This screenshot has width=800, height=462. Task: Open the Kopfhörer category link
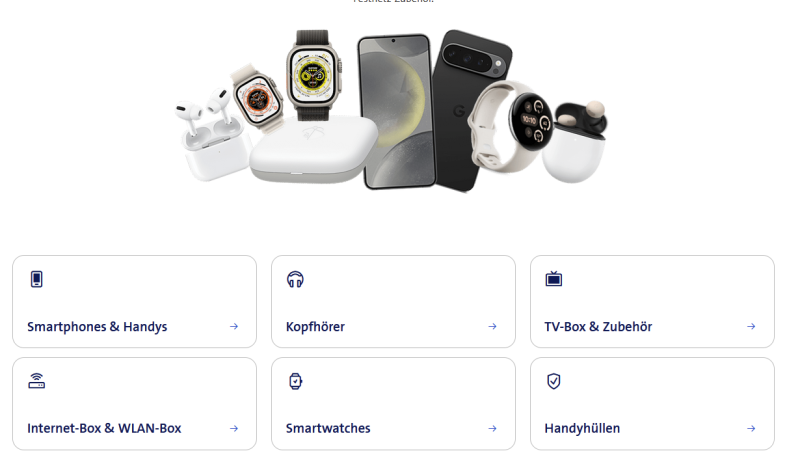[393, 302]
